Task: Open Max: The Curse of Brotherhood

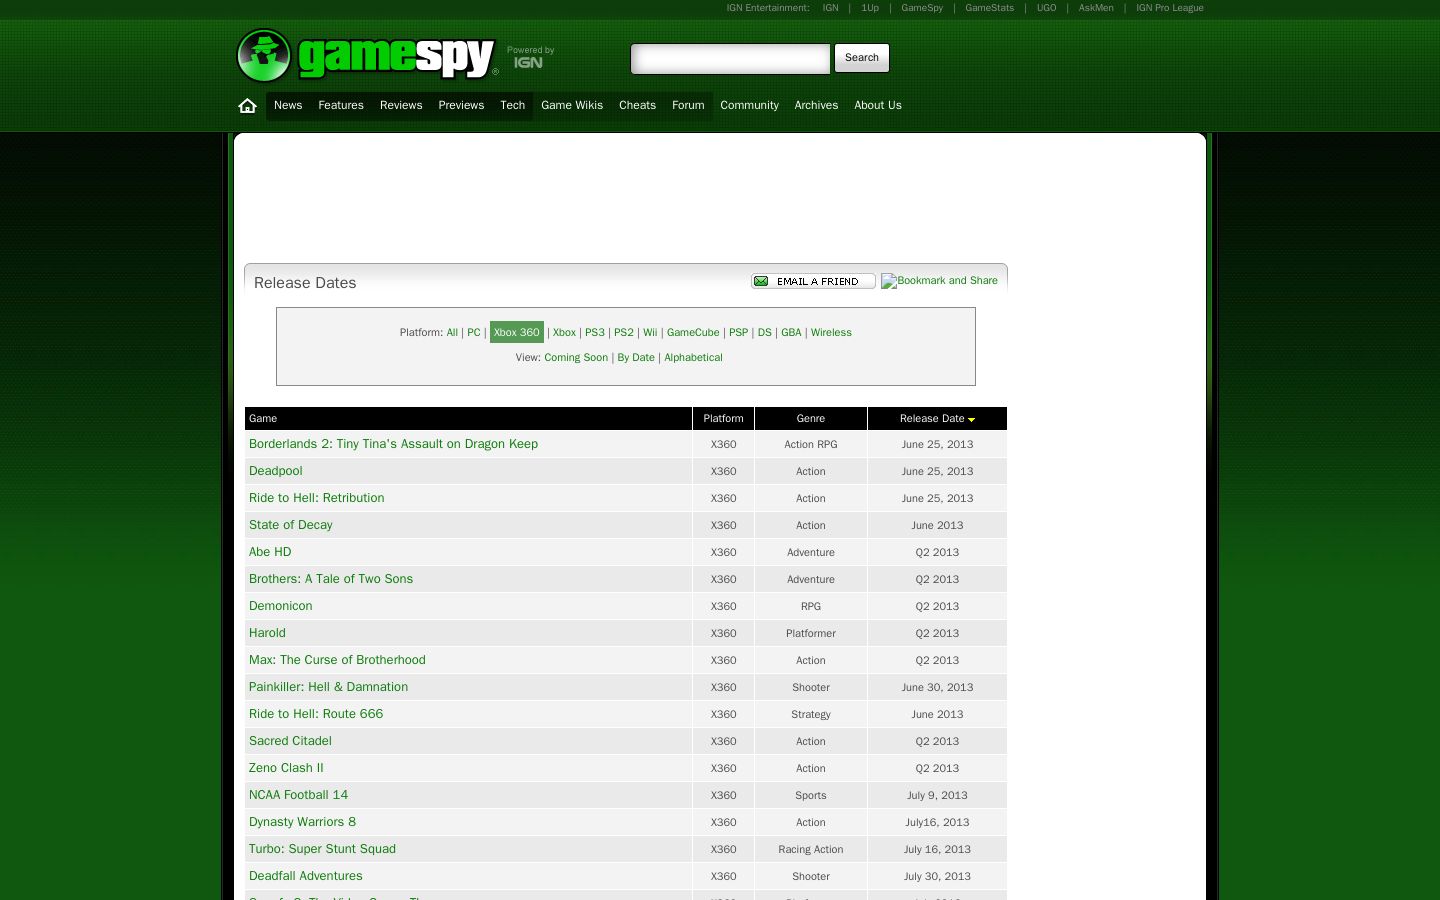Action: point(337,660)
